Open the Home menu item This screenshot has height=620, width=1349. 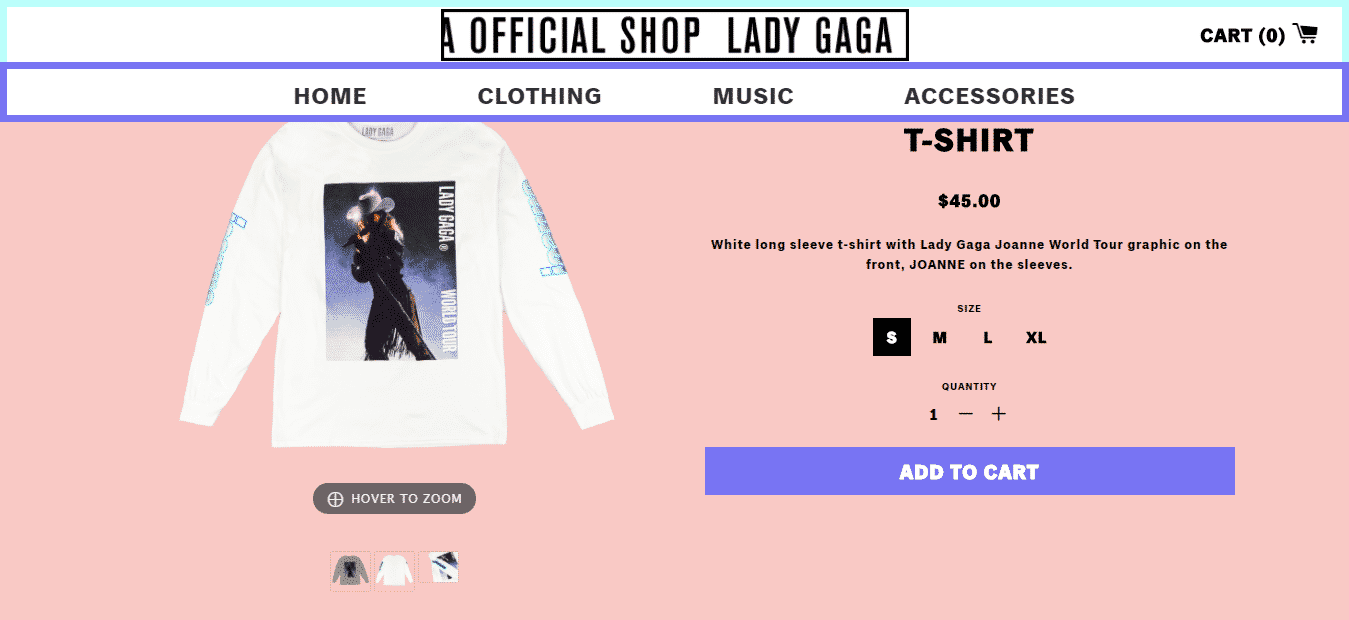330,96
